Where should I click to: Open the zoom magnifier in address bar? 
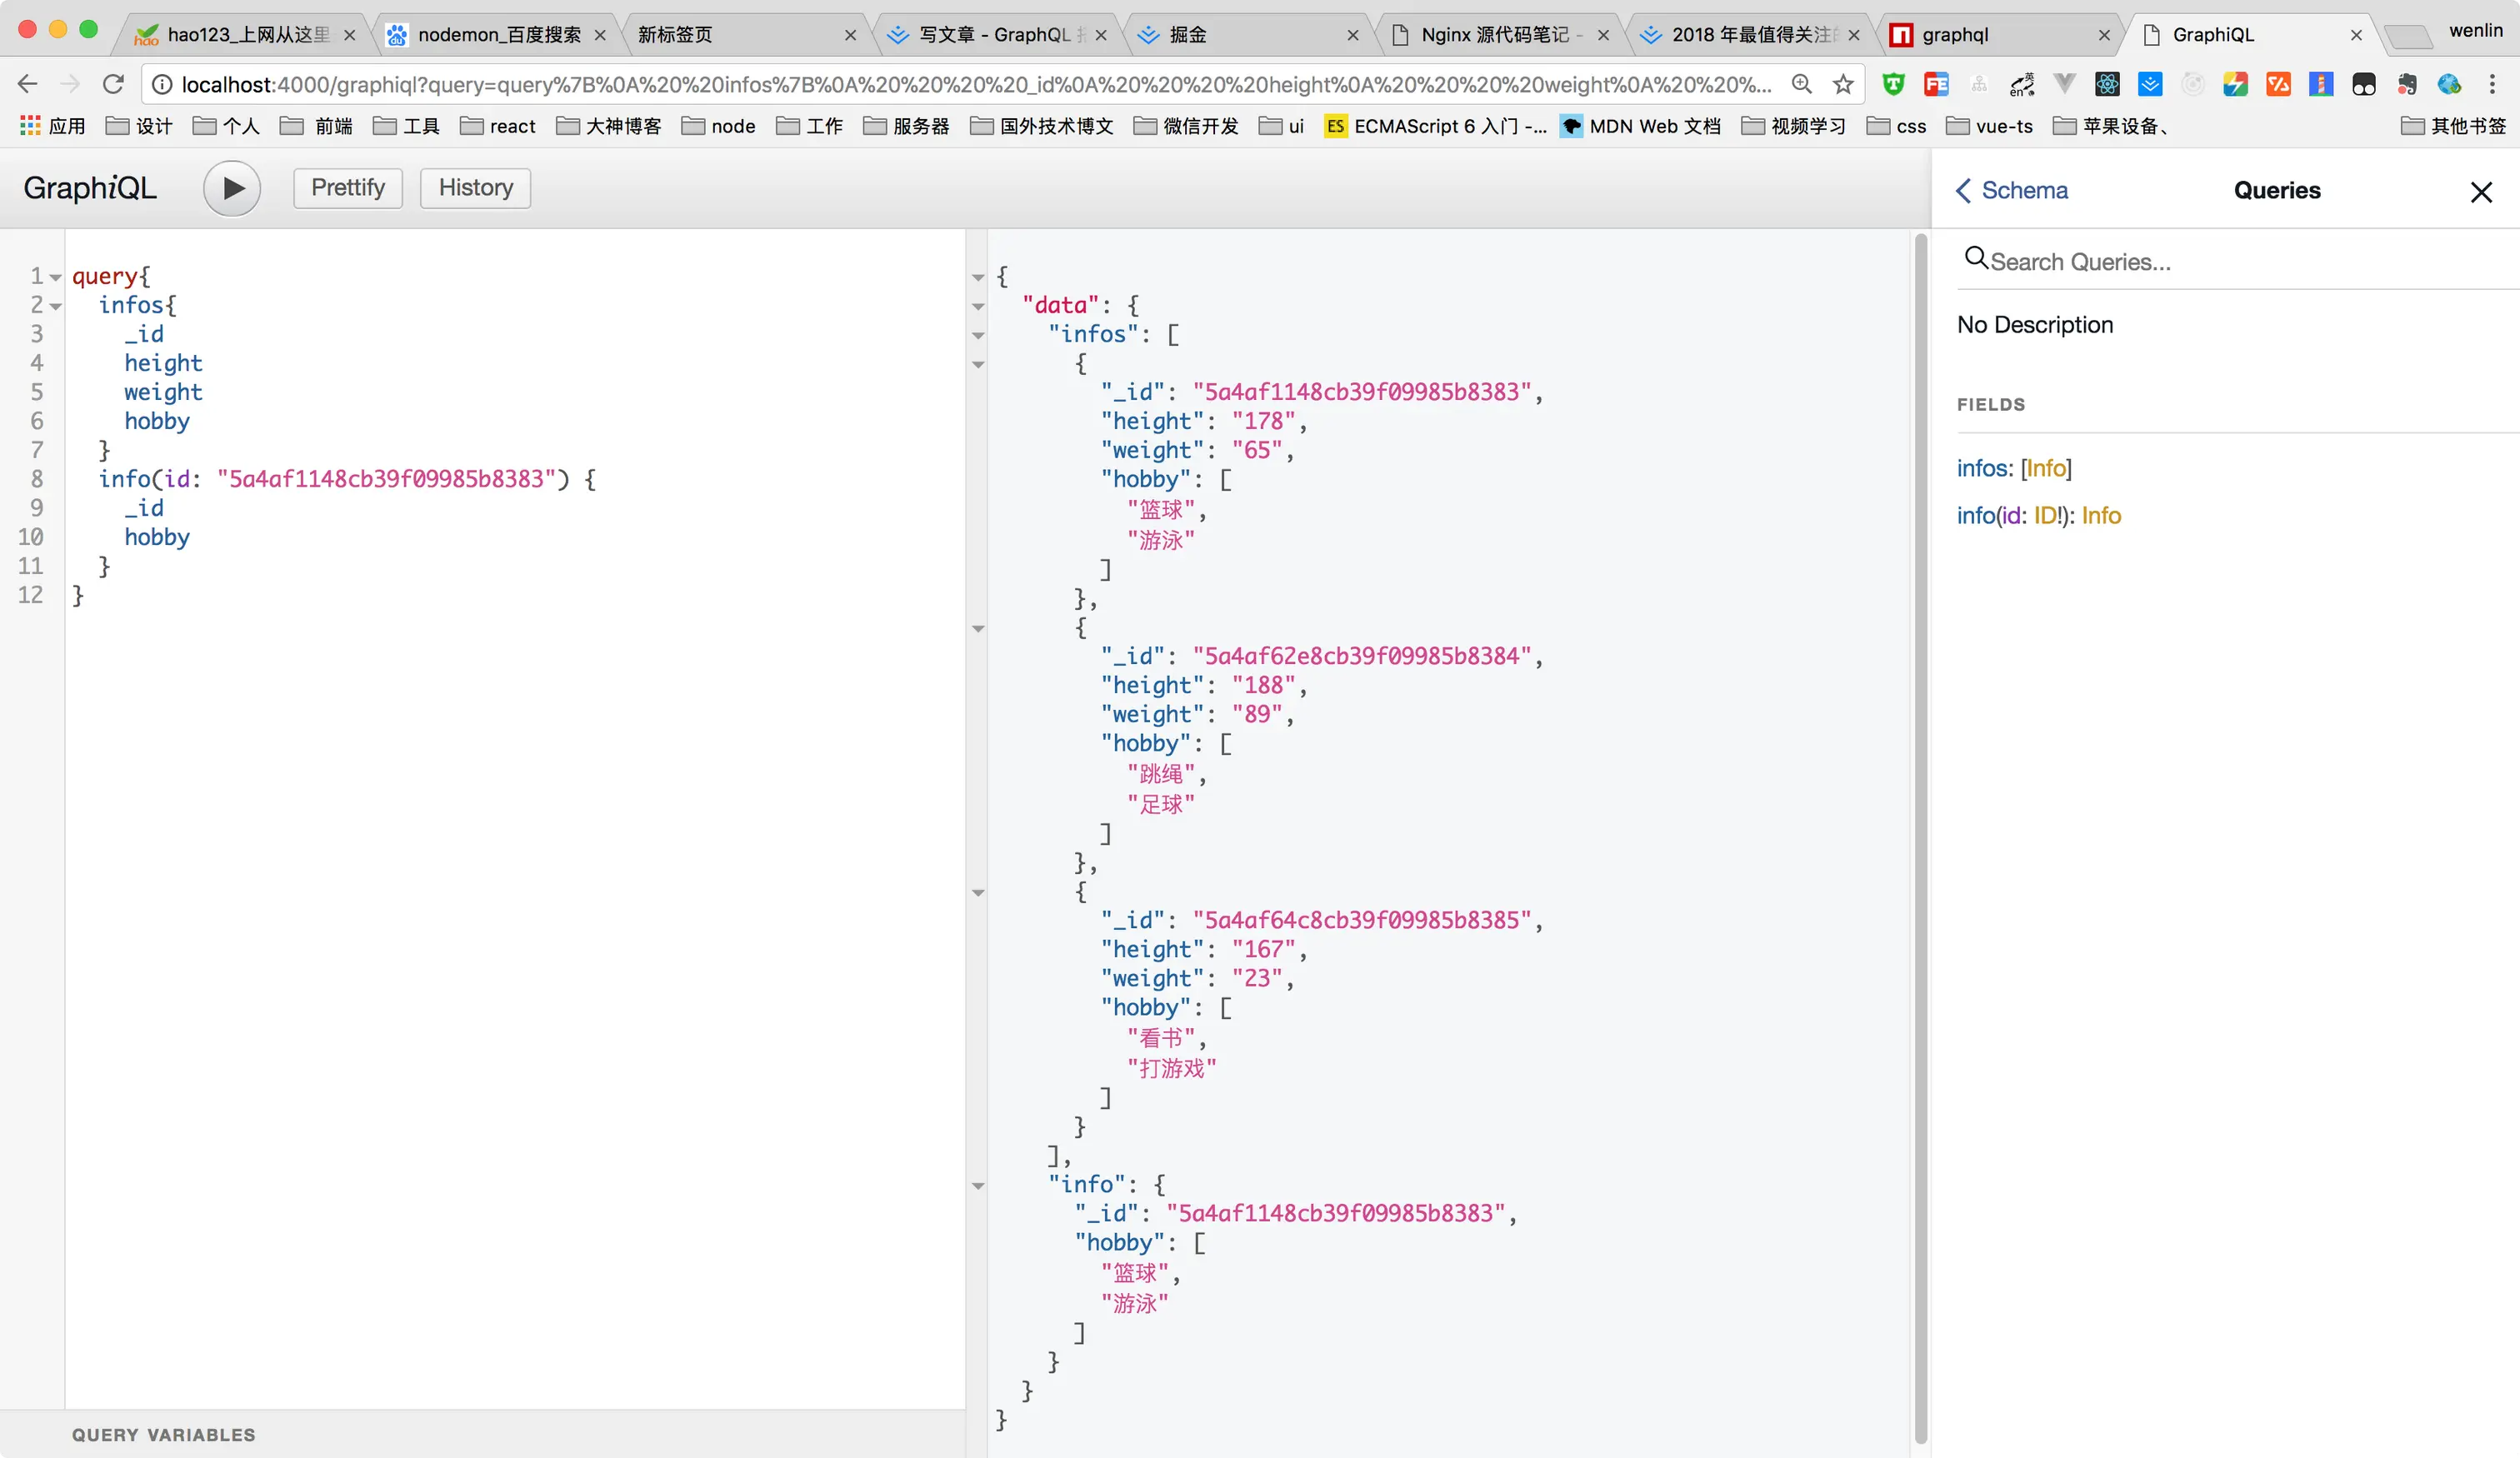[x=1801, y=85]
